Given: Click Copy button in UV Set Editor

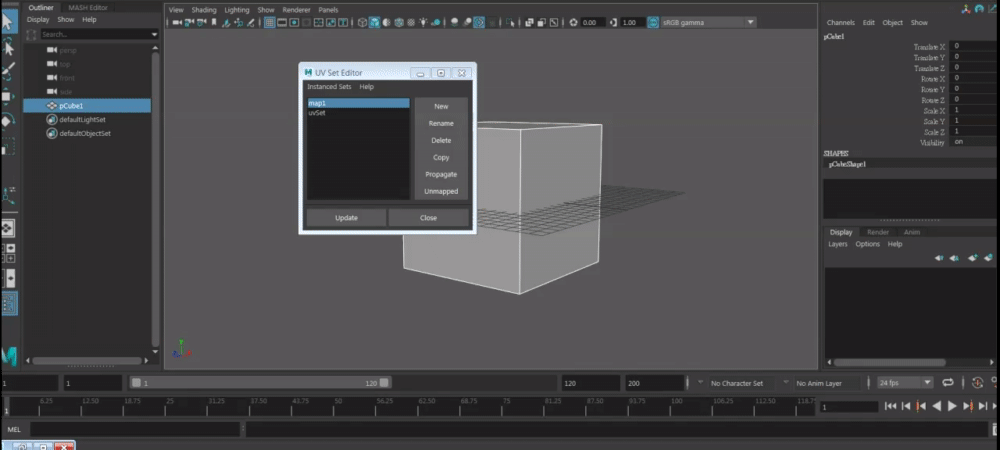Looking at the screenshot, I should 441,157.
